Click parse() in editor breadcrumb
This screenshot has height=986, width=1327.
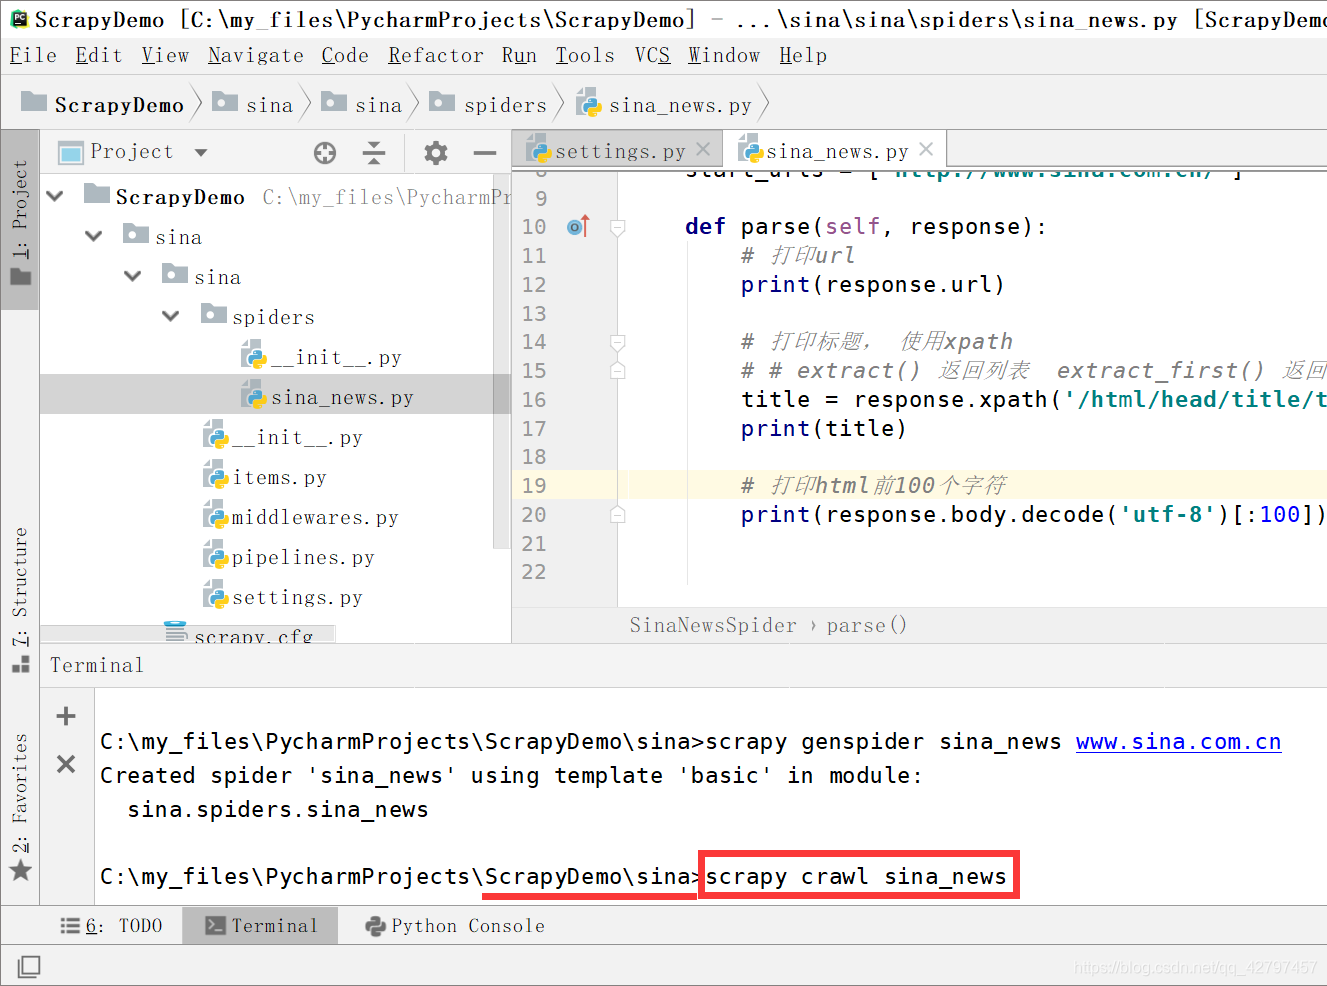coord(866,625)
